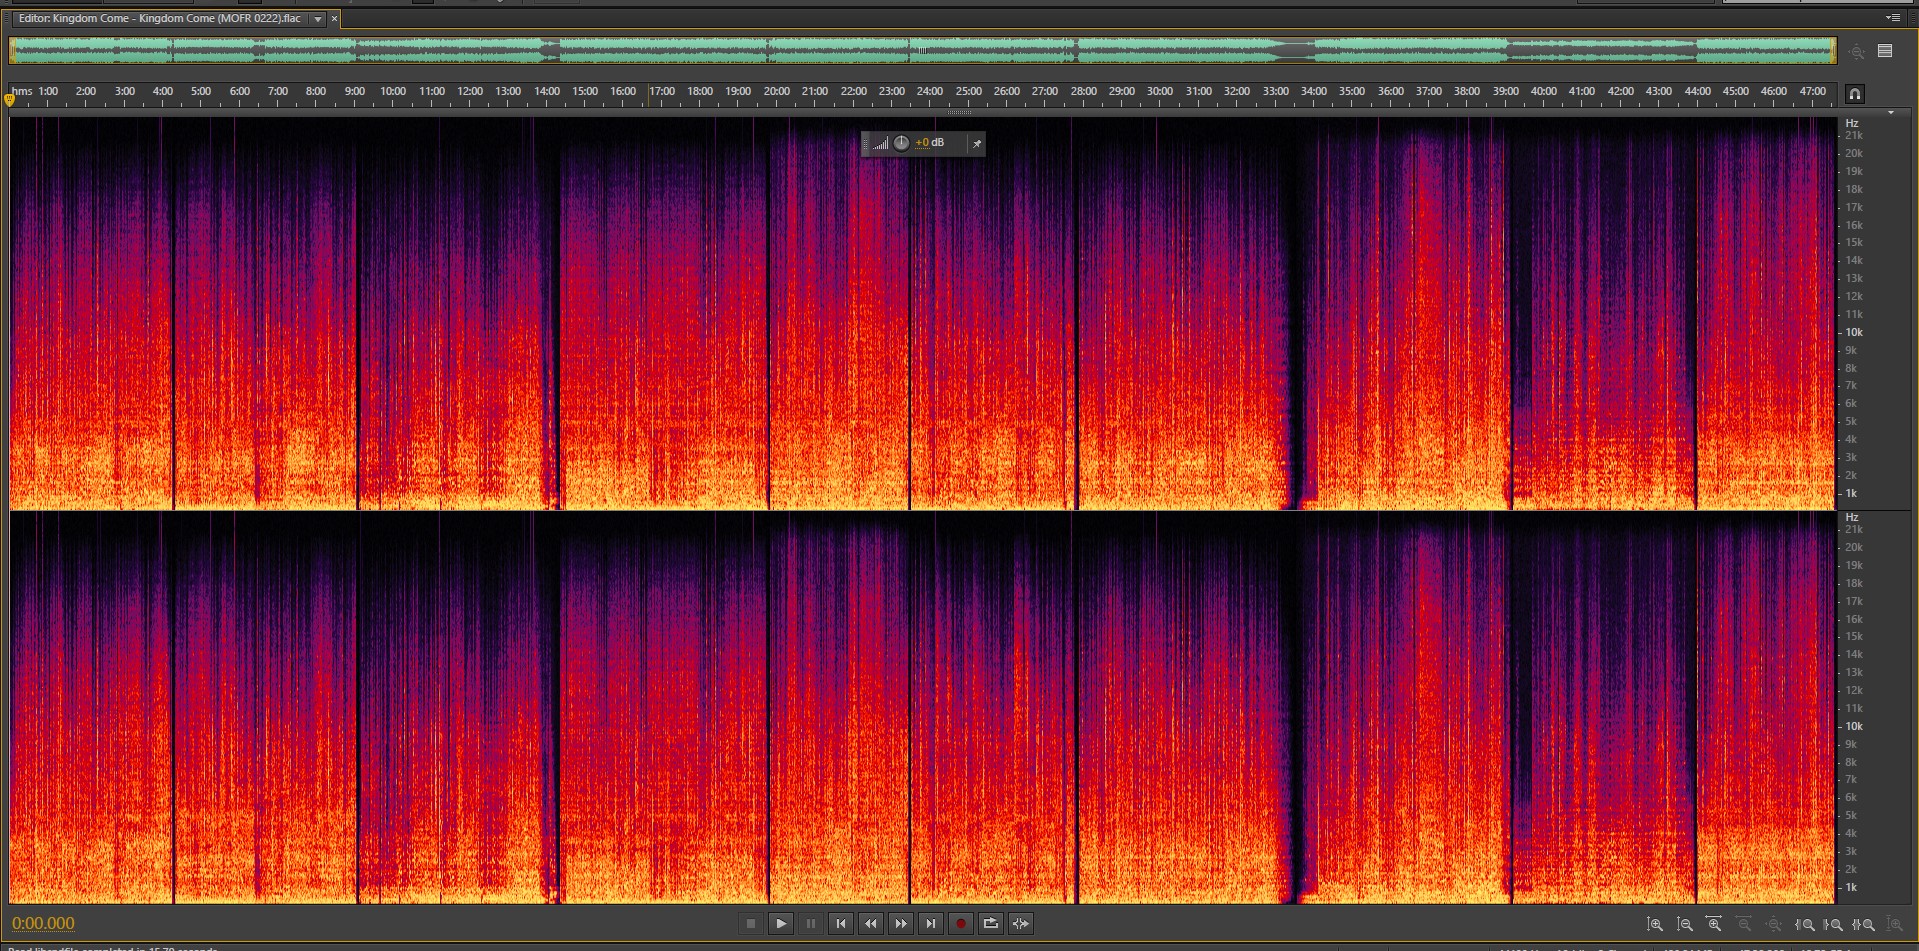
Task: Toggle Loop Playback in the transport bar
Action: click(990, 923)
